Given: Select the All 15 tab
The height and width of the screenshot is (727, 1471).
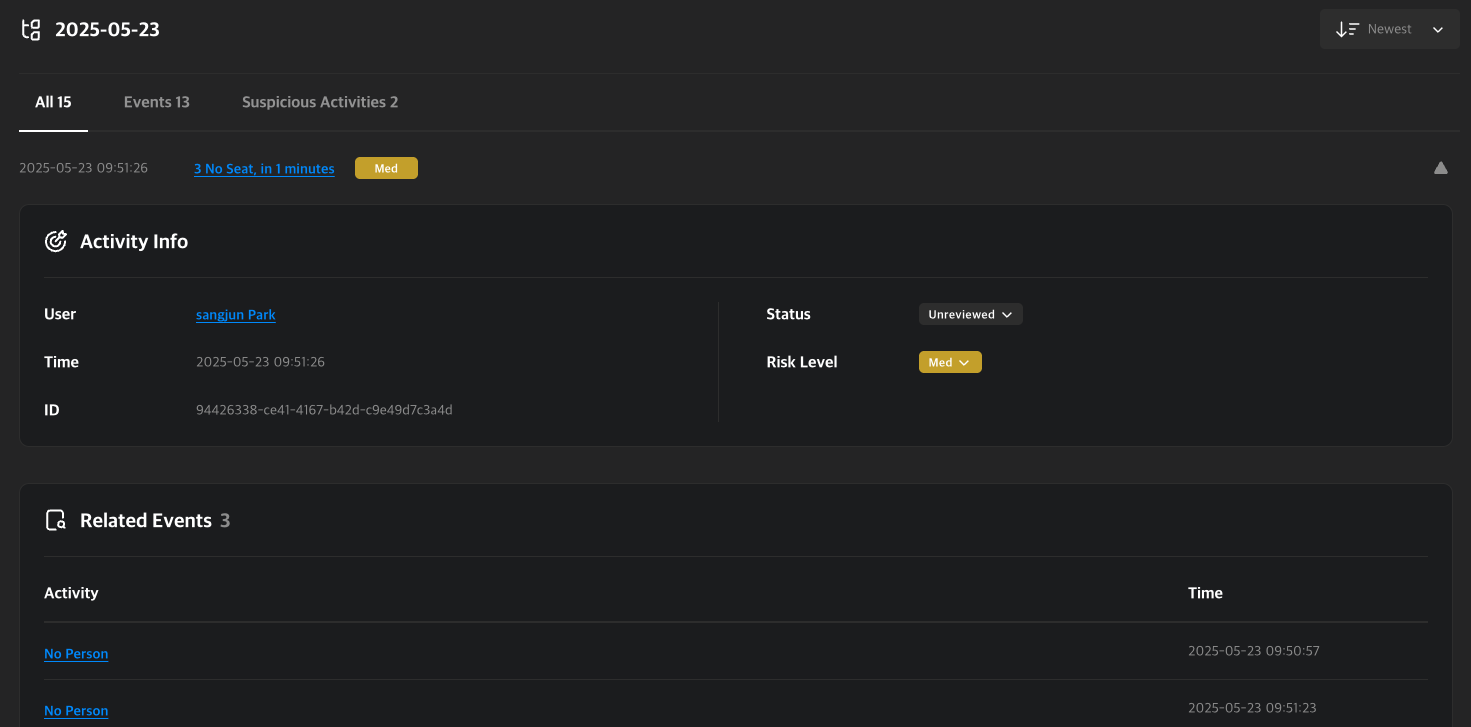Looking at the screenshot, I should coord(53,101).
